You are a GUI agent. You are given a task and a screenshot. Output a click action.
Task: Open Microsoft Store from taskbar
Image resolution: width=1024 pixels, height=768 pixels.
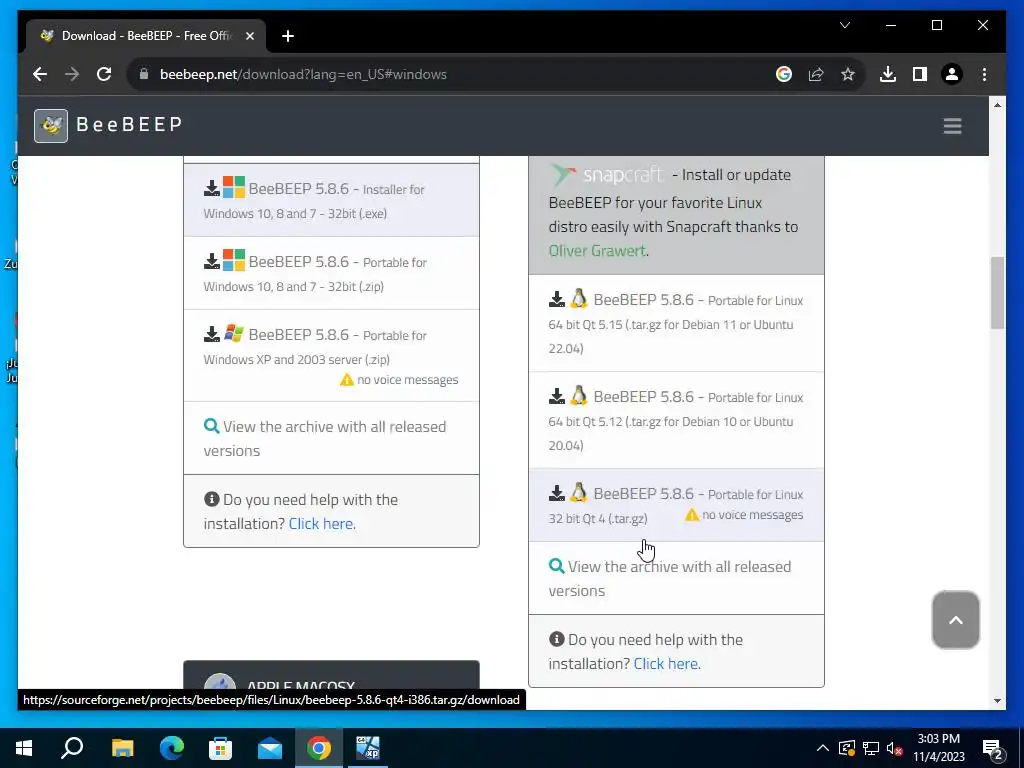tap(220, 748)
